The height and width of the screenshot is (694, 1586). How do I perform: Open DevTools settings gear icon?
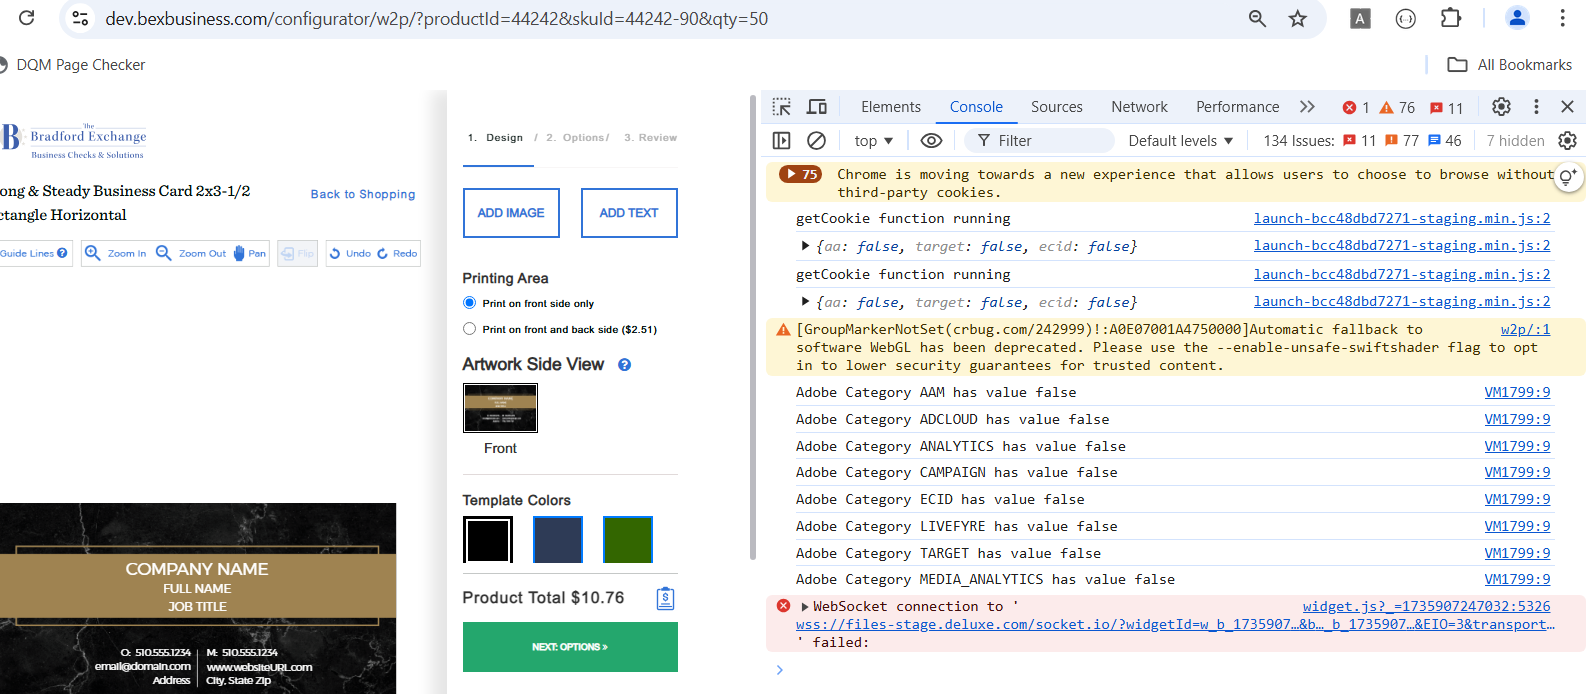[x=1501, y=107]
